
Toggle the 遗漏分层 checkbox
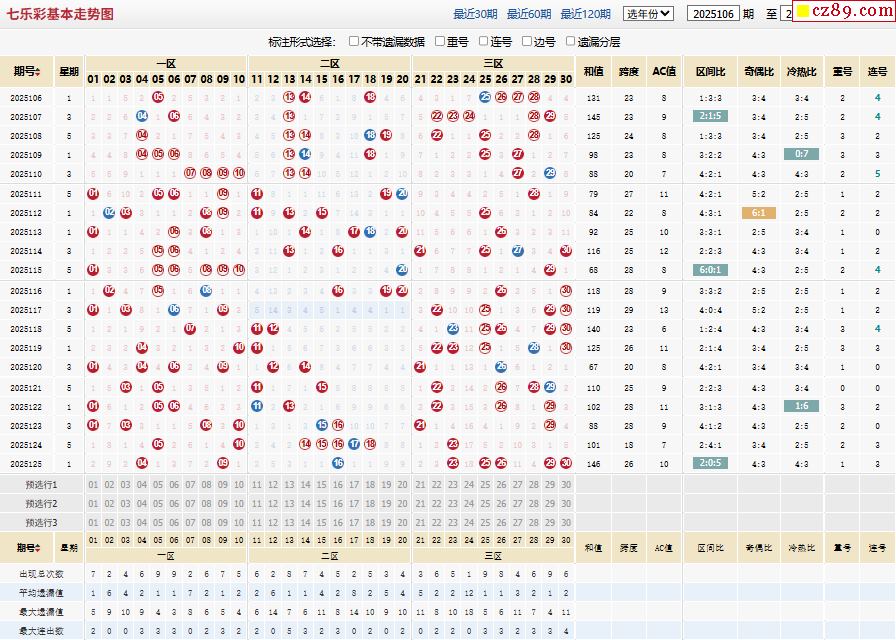point(571,42)
